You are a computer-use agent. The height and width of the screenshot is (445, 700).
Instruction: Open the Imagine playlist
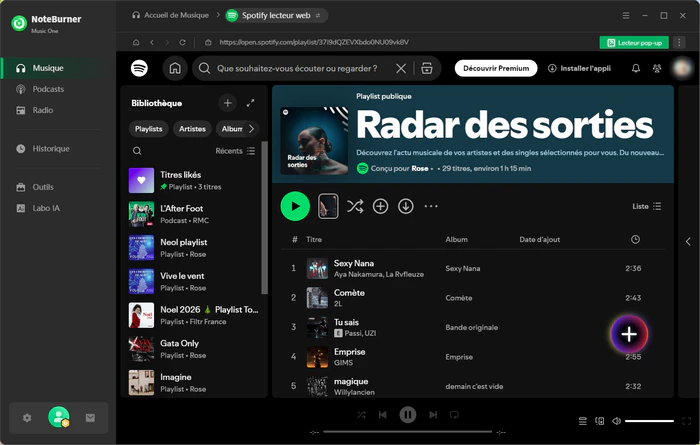tap(194, 383)
